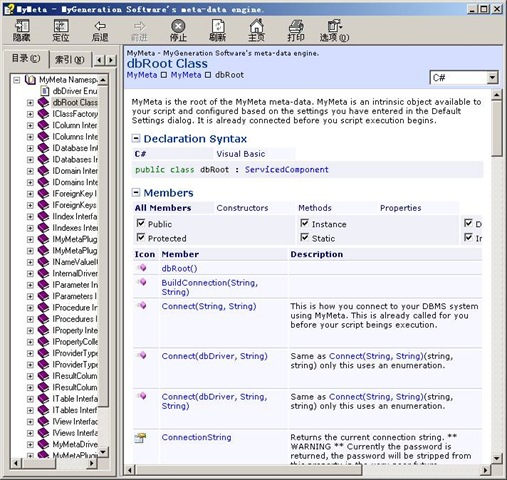The image size is (507, 480).
Task: Click the dbDriver Enum page icon
Action: [45, 91]
